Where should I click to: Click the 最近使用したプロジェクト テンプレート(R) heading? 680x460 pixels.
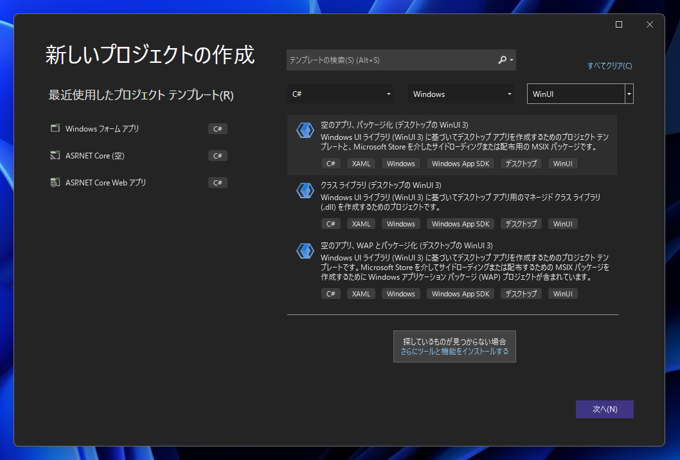[x=141, y=95]
